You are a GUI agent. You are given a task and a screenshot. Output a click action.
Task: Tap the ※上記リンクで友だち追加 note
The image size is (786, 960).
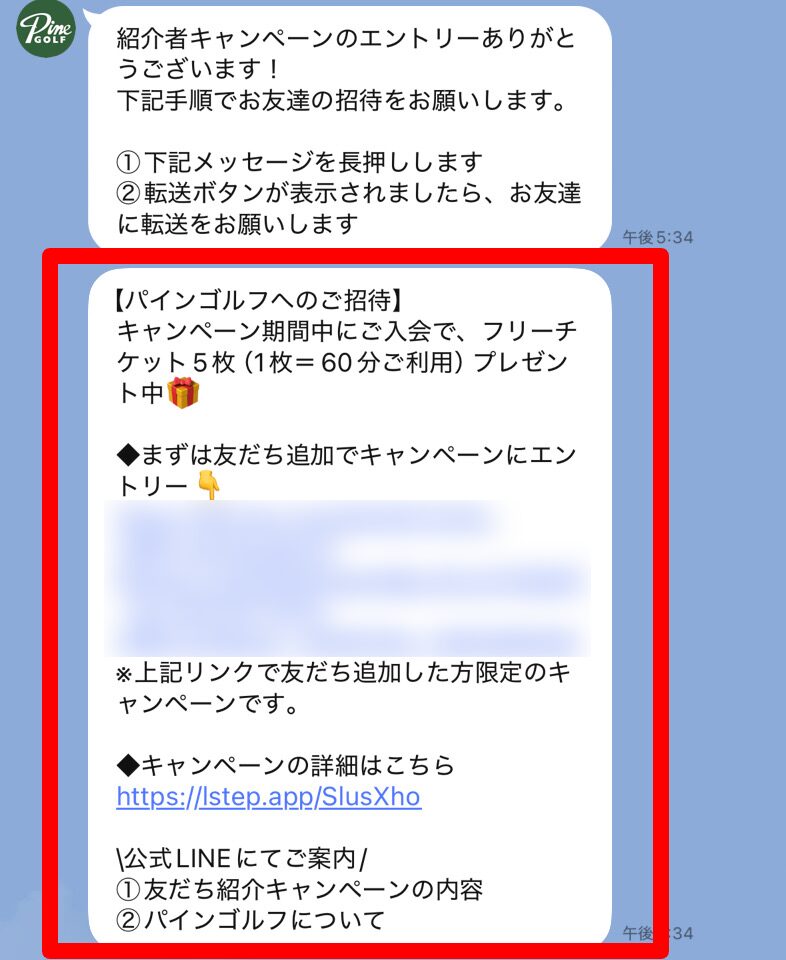click(x=343, y=688)
